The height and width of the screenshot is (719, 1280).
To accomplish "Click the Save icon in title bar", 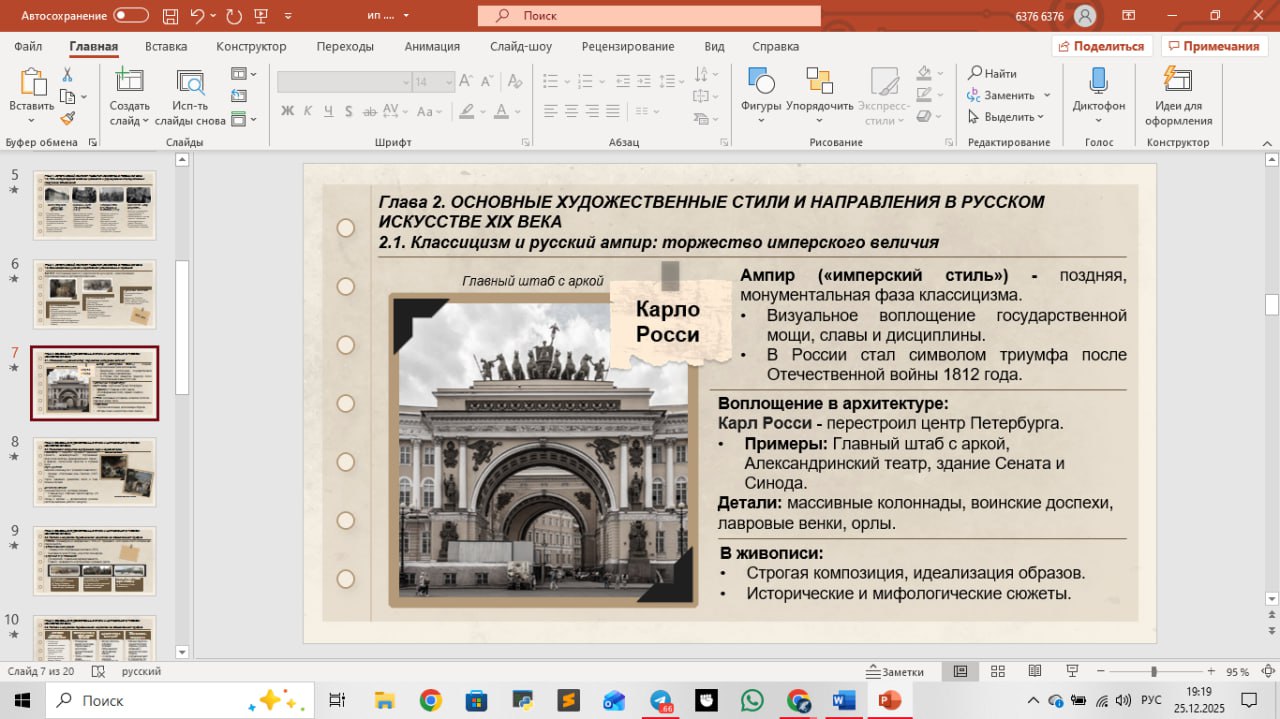I will (x=169, y=15).
